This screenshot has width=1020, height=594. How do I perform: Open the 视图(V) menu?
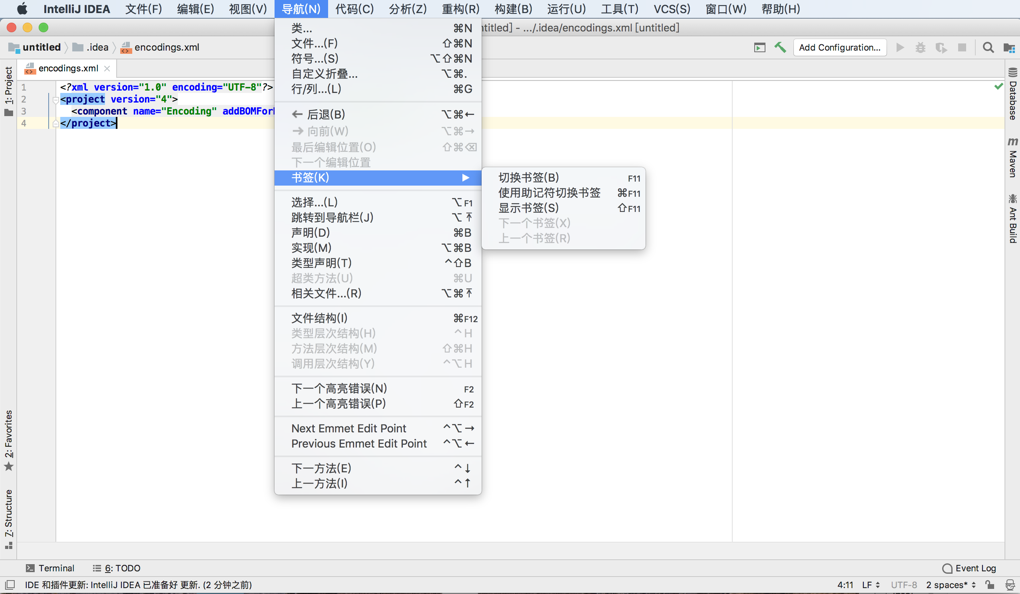[248, 9]
